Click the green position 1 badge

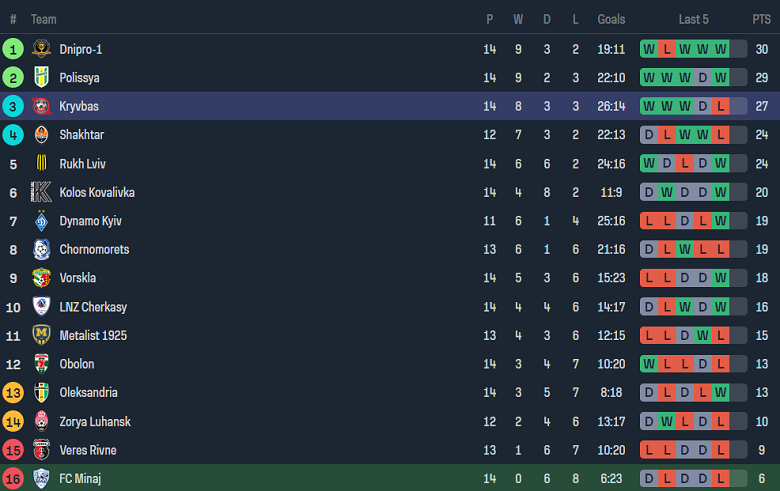click(13, 49)
